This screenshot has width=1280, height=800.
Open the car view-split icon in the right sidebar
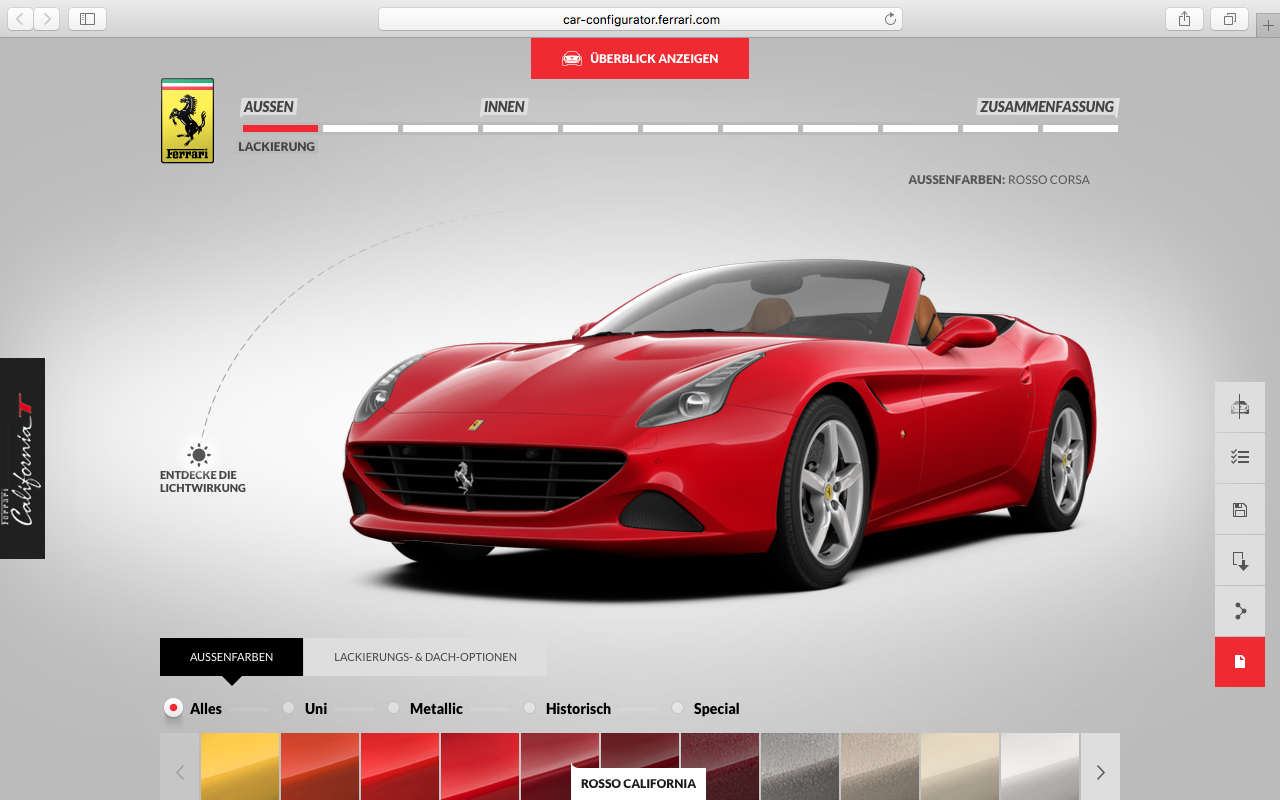coord(1240,407)
